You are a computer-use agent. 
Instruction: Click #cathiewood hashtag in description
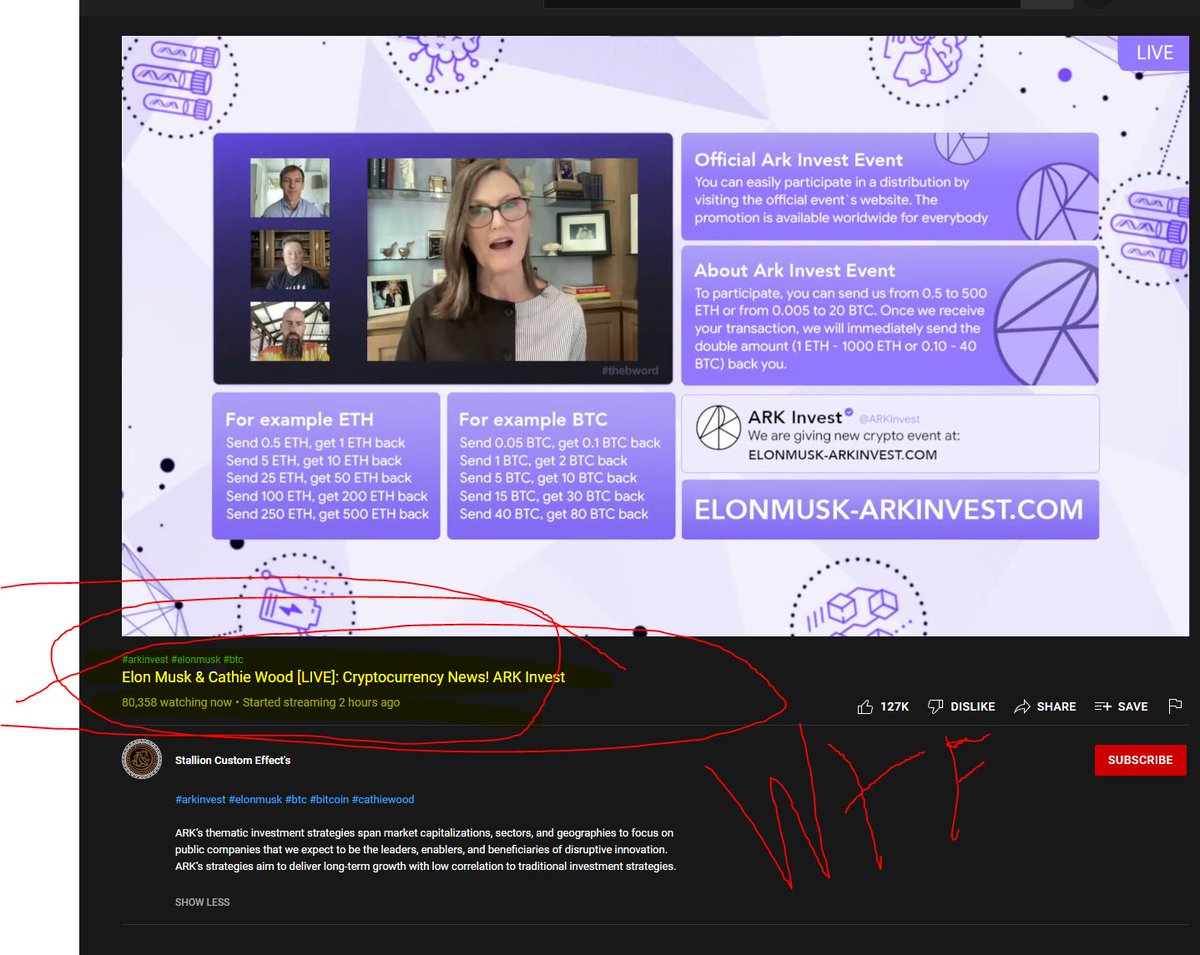point(383,800)
